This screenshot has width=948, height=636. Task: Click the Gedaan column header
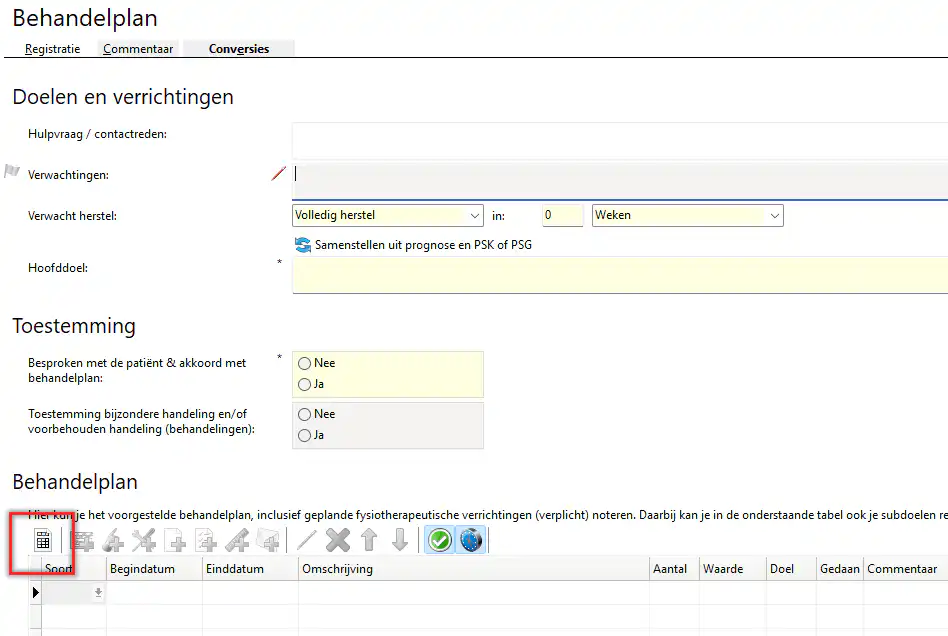pyautogui.click(x=840, y=569)
